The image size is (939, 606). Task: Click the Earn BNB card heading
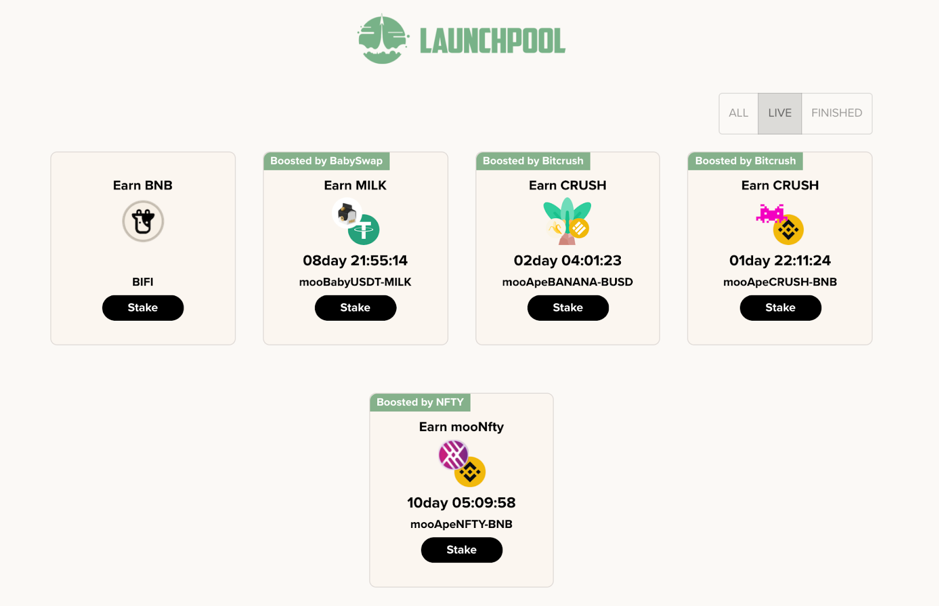143,185
